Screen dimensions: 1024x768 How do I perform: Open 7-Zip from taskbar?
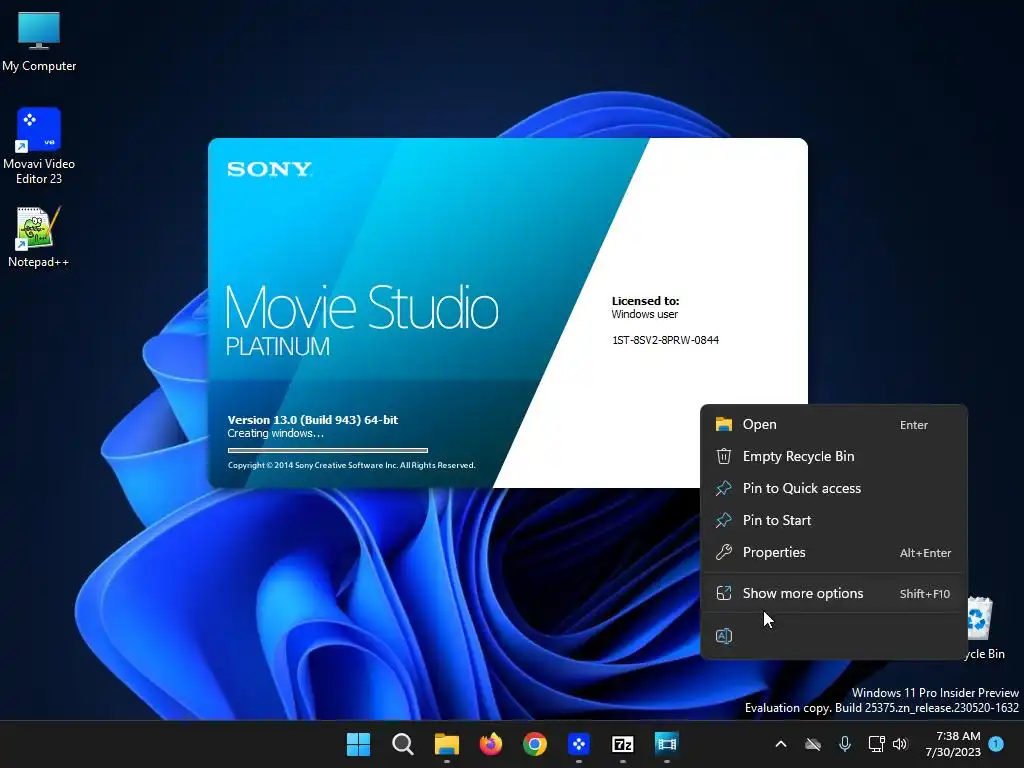coord(622,744)
